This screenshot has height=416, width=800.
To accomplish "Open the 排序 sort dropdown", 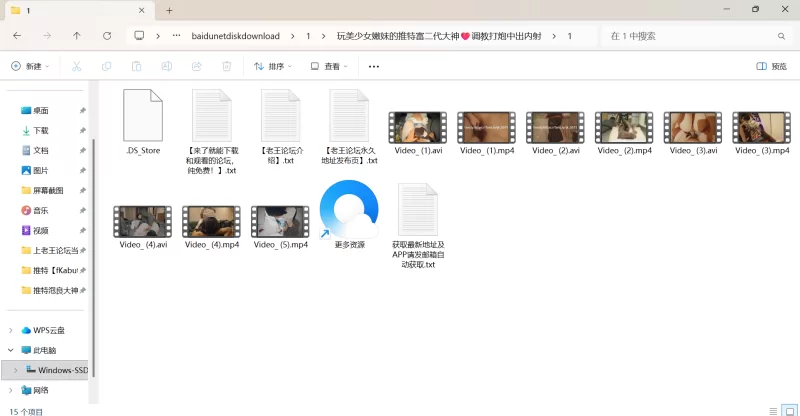I will (x=273, y=66).
